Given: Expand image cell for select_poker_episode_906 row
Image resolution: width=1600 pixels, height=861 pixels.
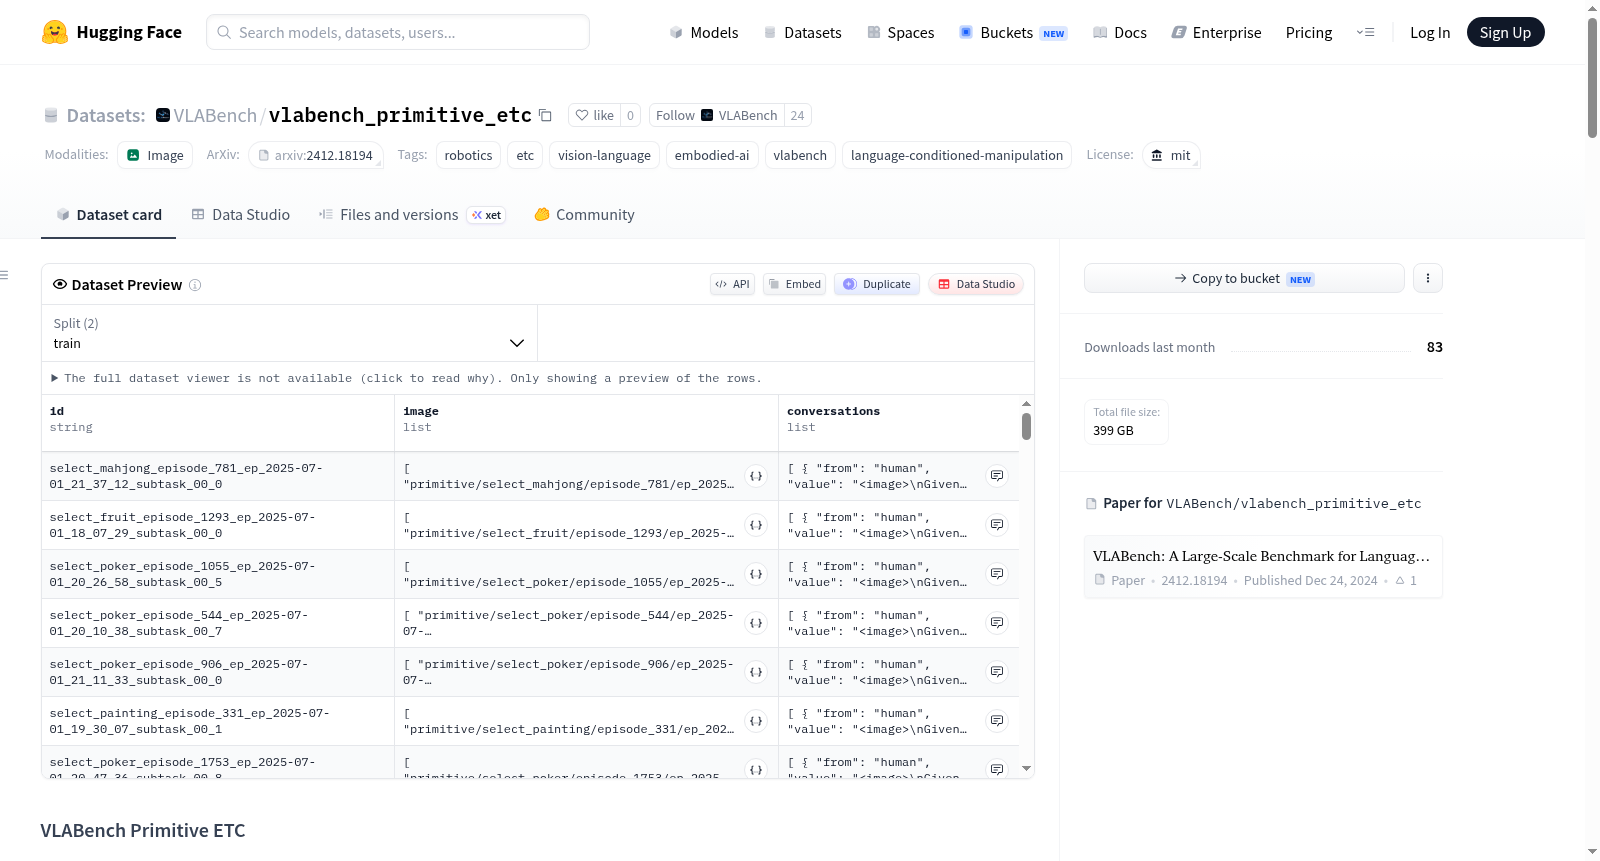Looking at the screenshot, I should coord(756,672).
